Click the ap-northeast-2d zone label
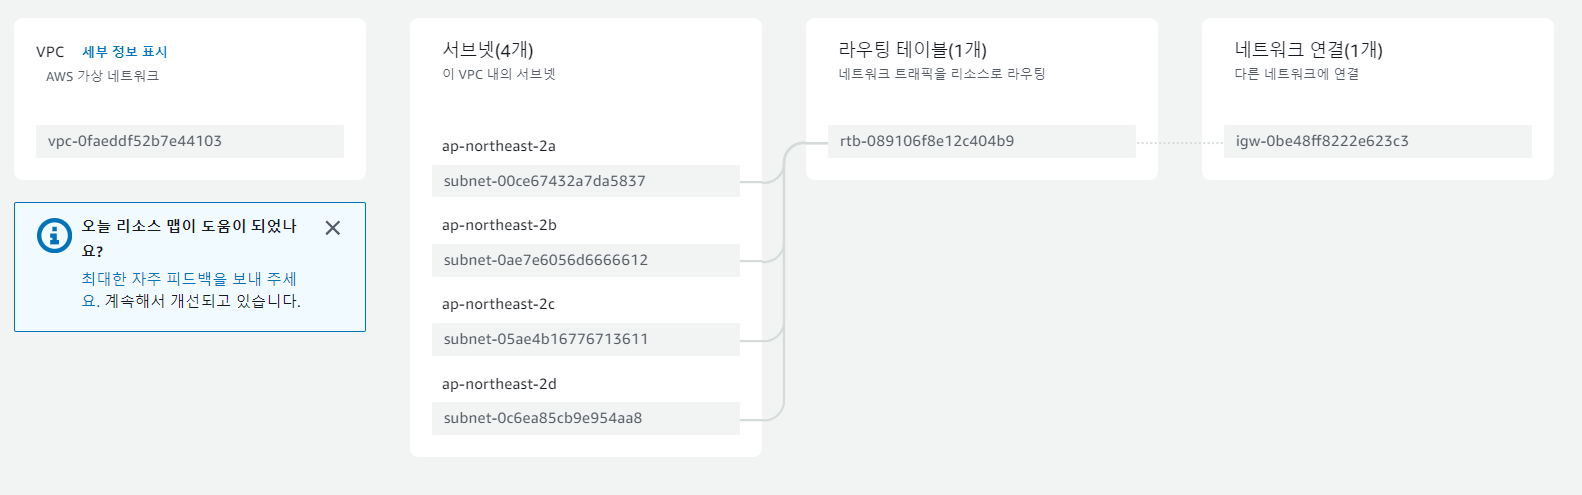 (499, 384)
